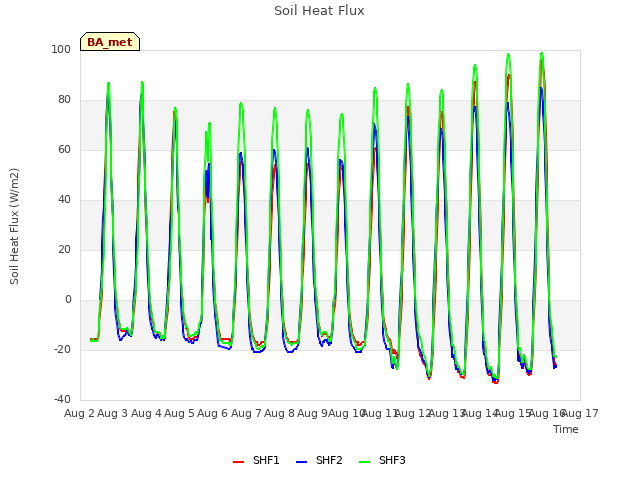Click the 20 y-axis tick label
Screen dimensions: 640x480
click(x=64, y=249)
